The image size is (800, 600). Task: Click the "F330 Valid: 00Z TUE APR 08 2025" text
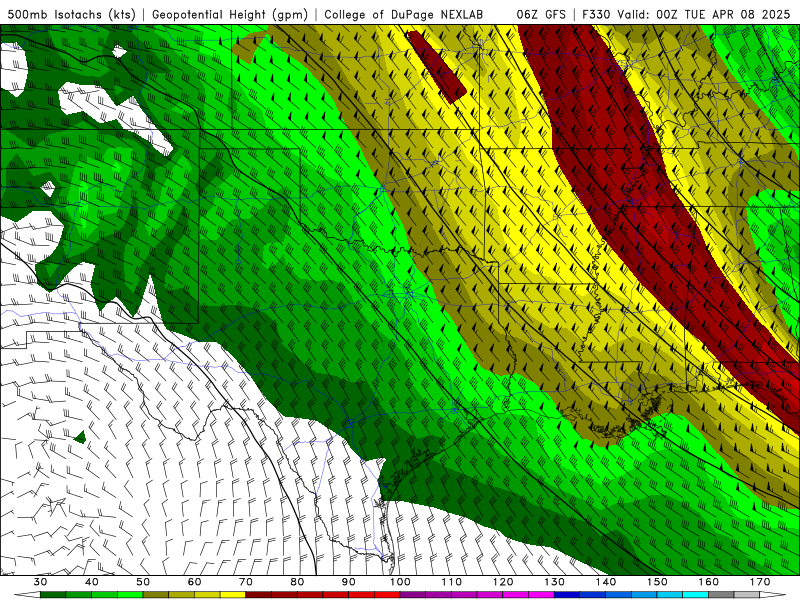686,15
